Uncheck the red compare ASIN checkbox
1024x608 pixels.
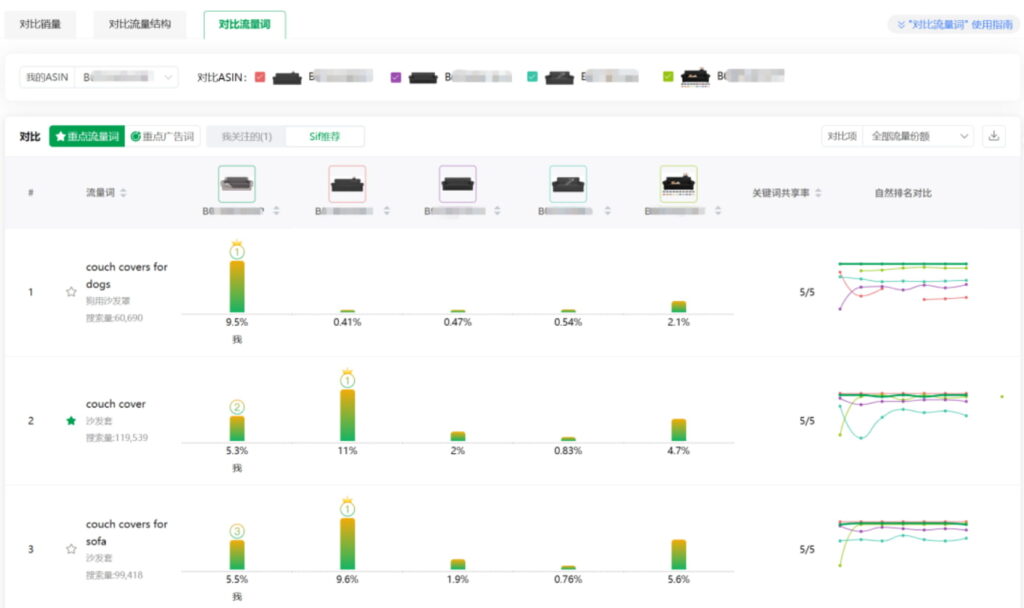tap(260, 77)
